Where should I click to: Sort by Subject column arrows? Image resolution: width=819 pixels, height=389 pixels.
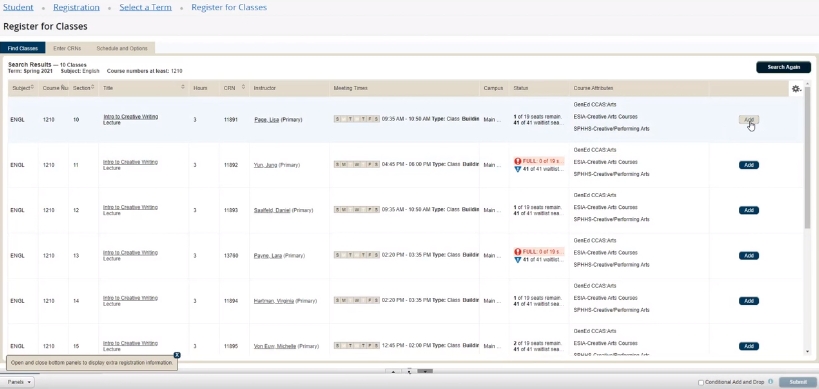(x=32, y=87)
